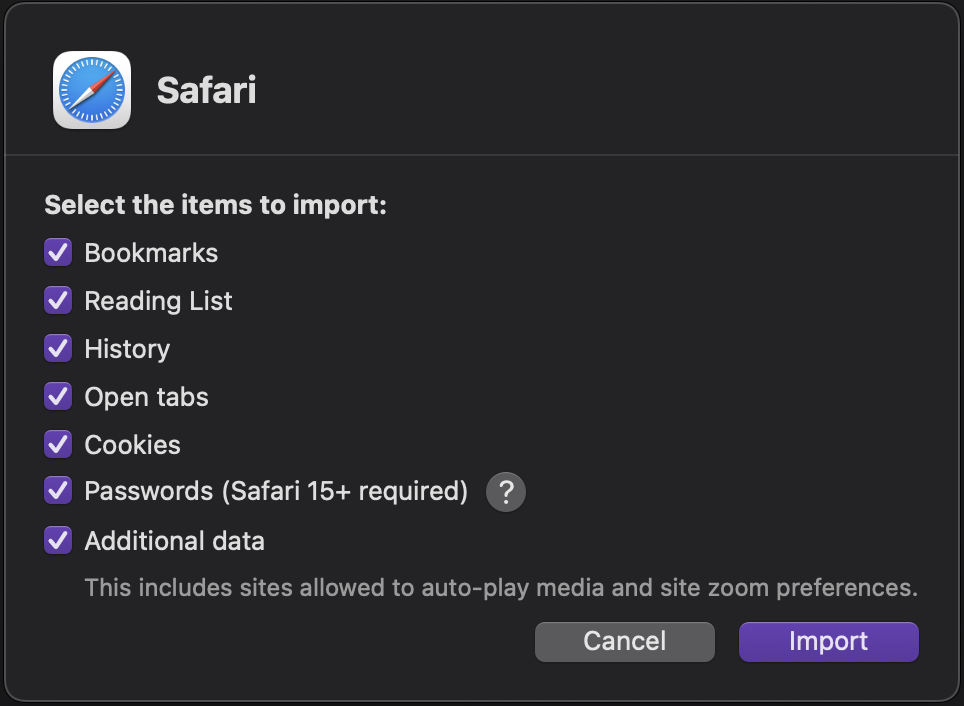Uncheck the Additional data option
Viewport: 964px width, 706px height.
point(57,540)
